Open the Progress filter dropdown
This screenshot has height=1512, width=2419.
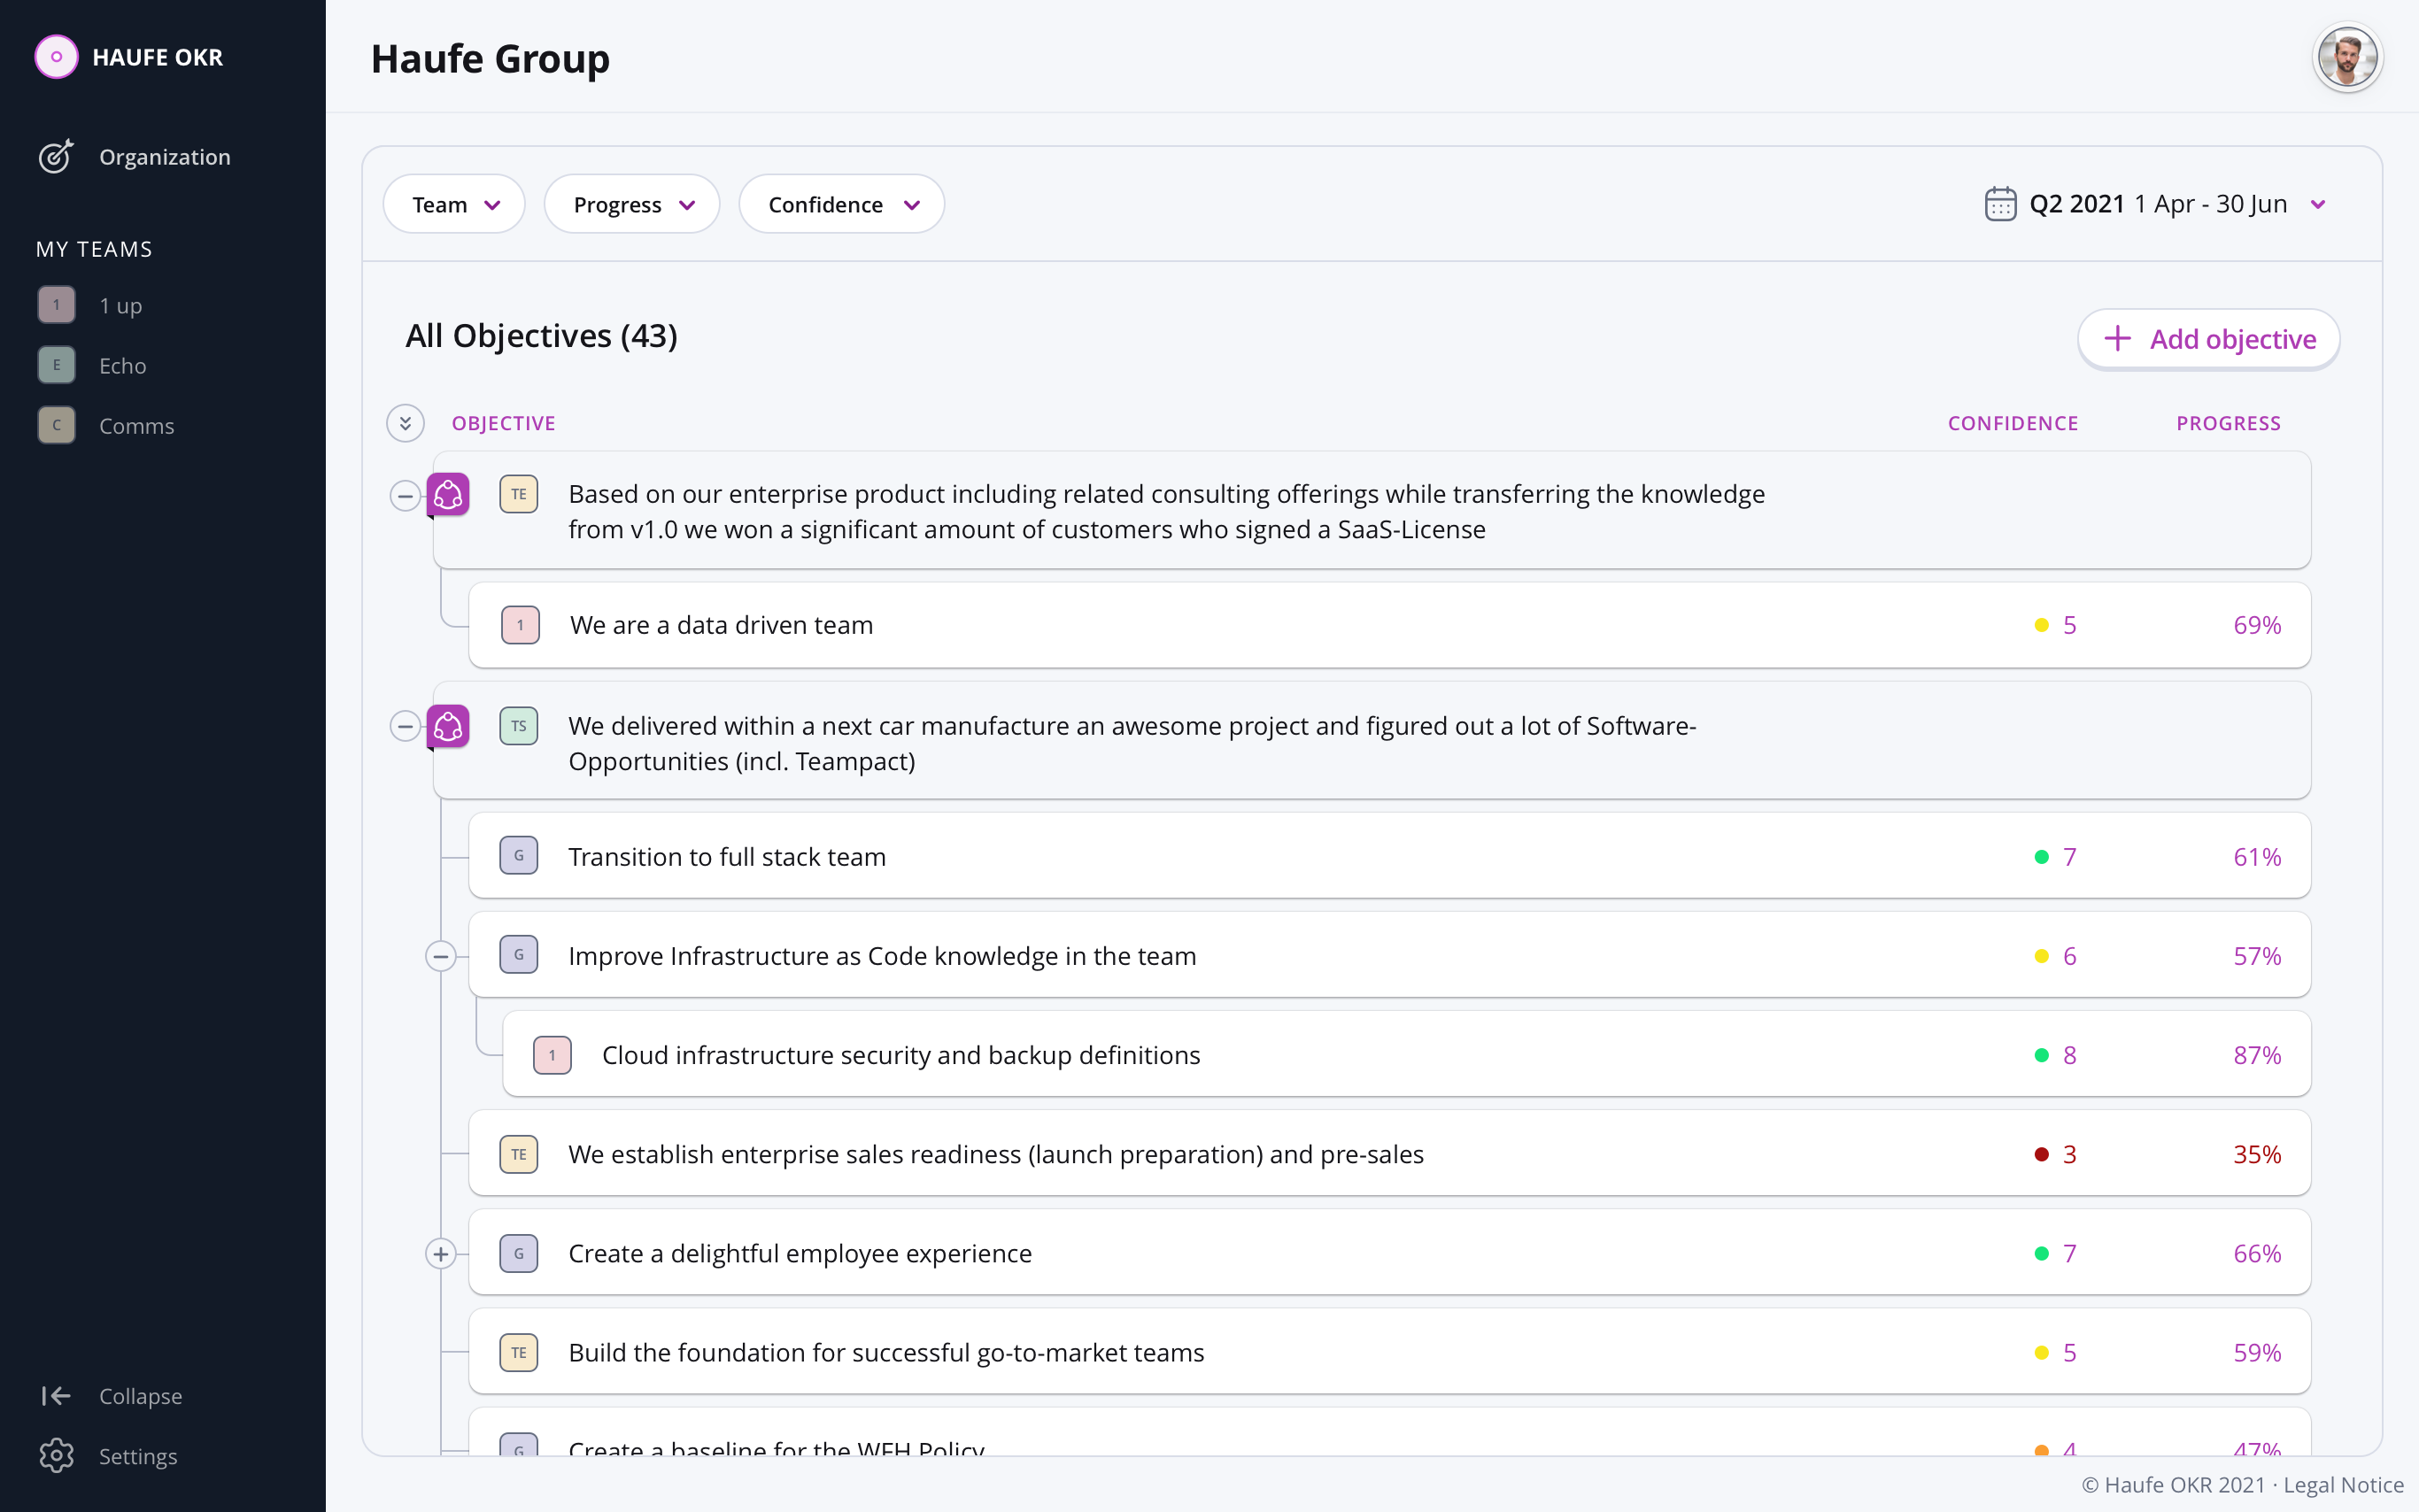click(632, 204)
